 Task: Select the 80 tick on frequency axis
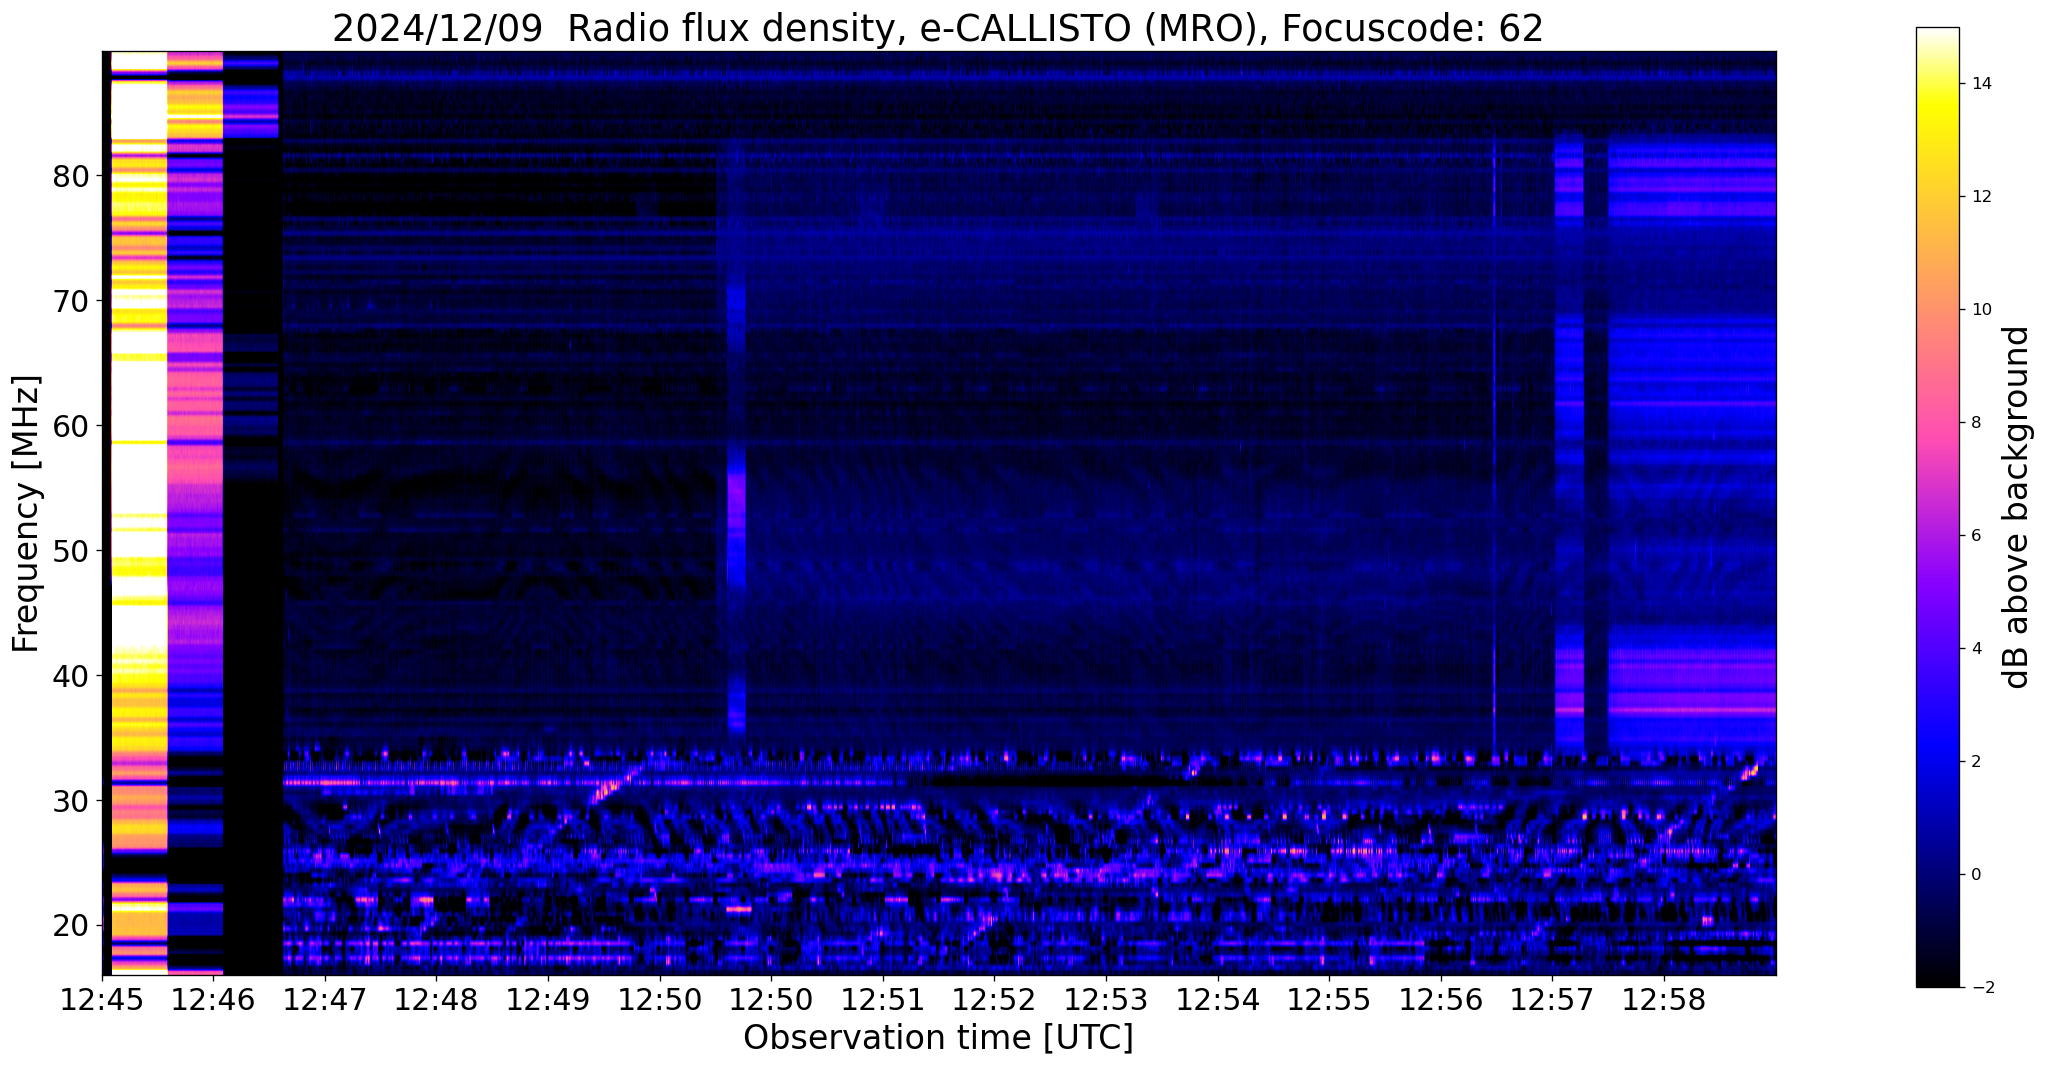(x=70, y=177)
